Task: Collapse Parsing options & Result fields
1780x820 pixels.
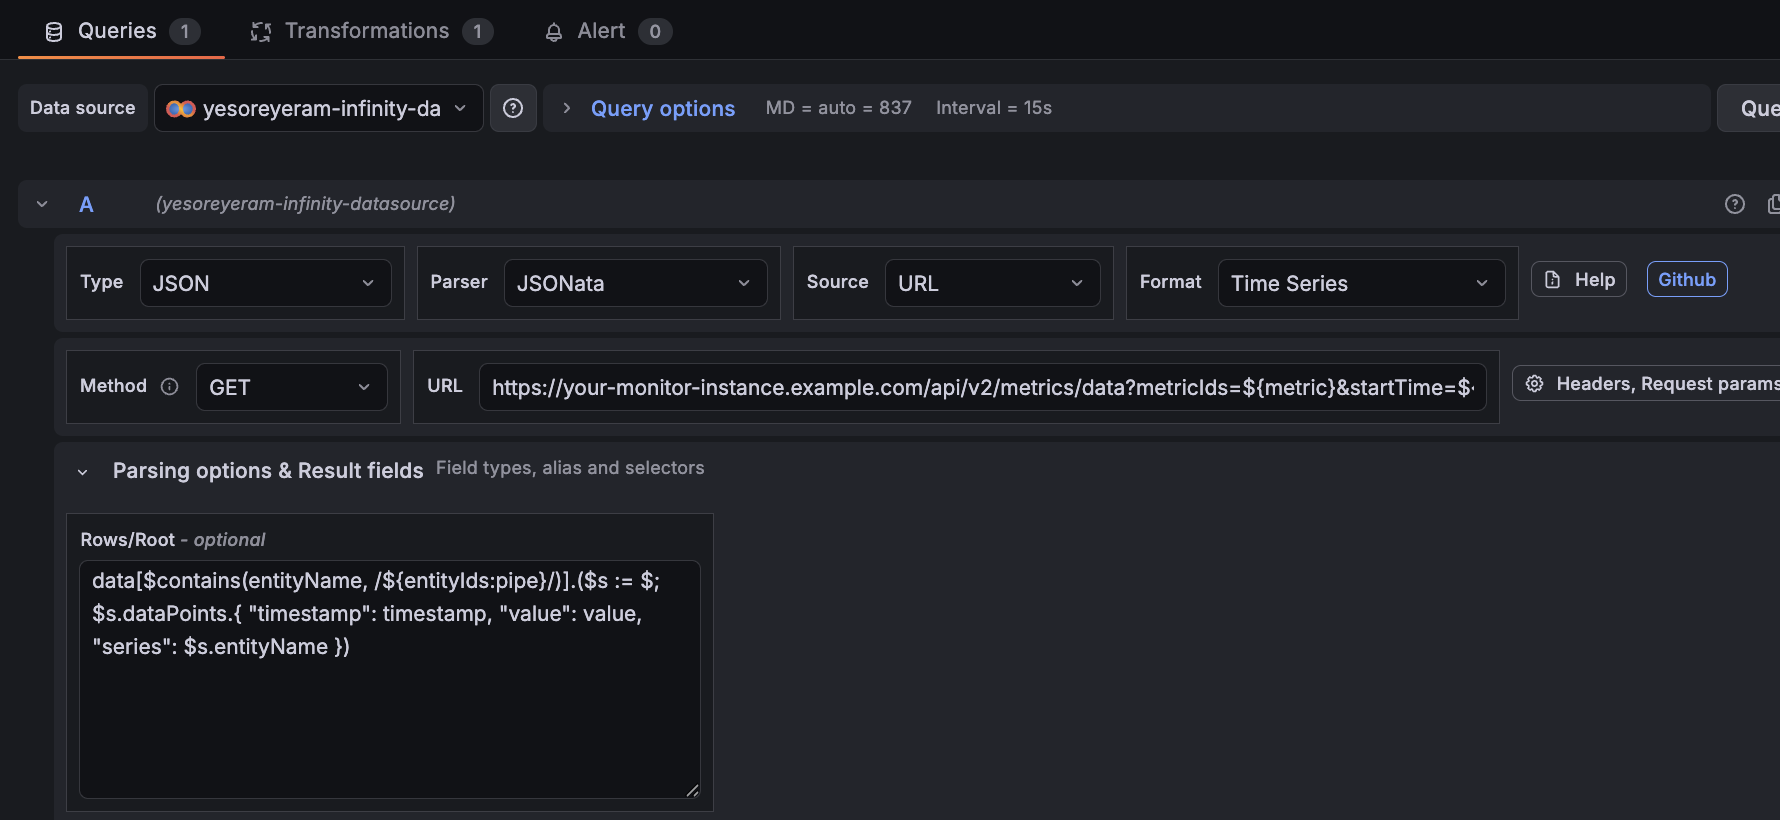Action: click(x=83, y=471)
